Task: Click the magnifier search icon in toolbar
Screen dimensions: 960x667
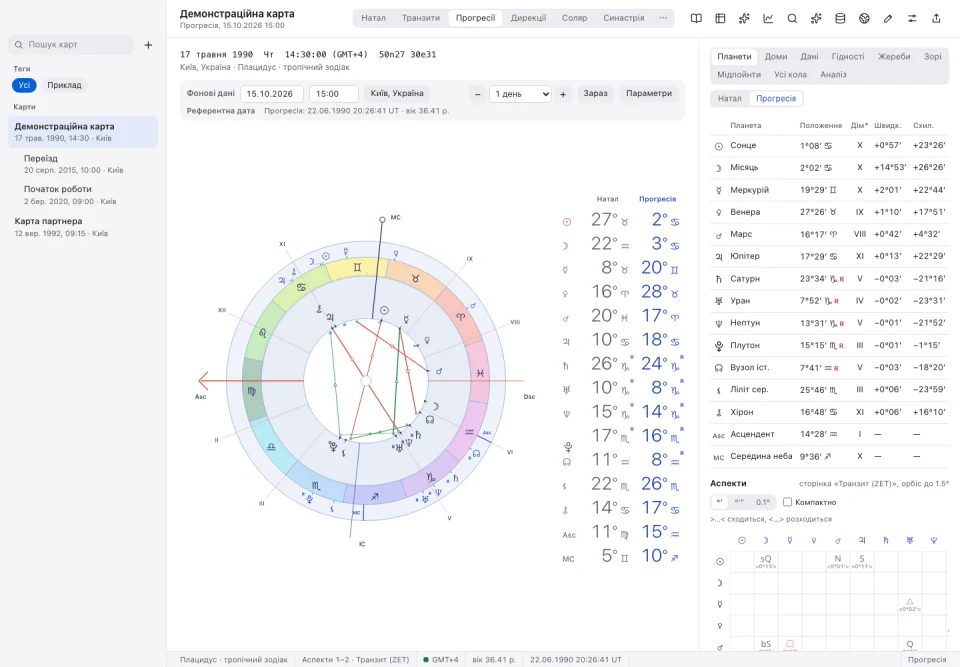Action: click(792, 18)
